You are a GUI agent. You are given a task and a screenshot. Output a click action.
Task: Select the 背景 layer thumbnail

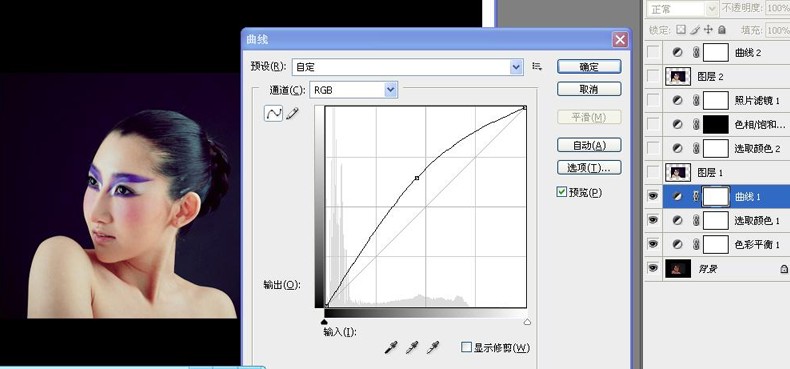(x=678, y=269)
